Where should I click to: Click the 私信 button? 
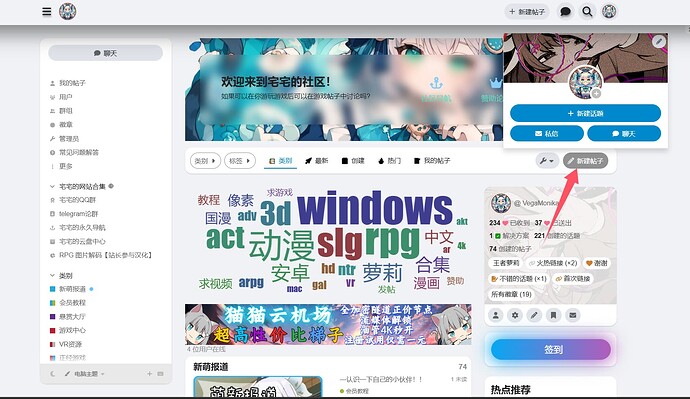(x=547, y=133)
